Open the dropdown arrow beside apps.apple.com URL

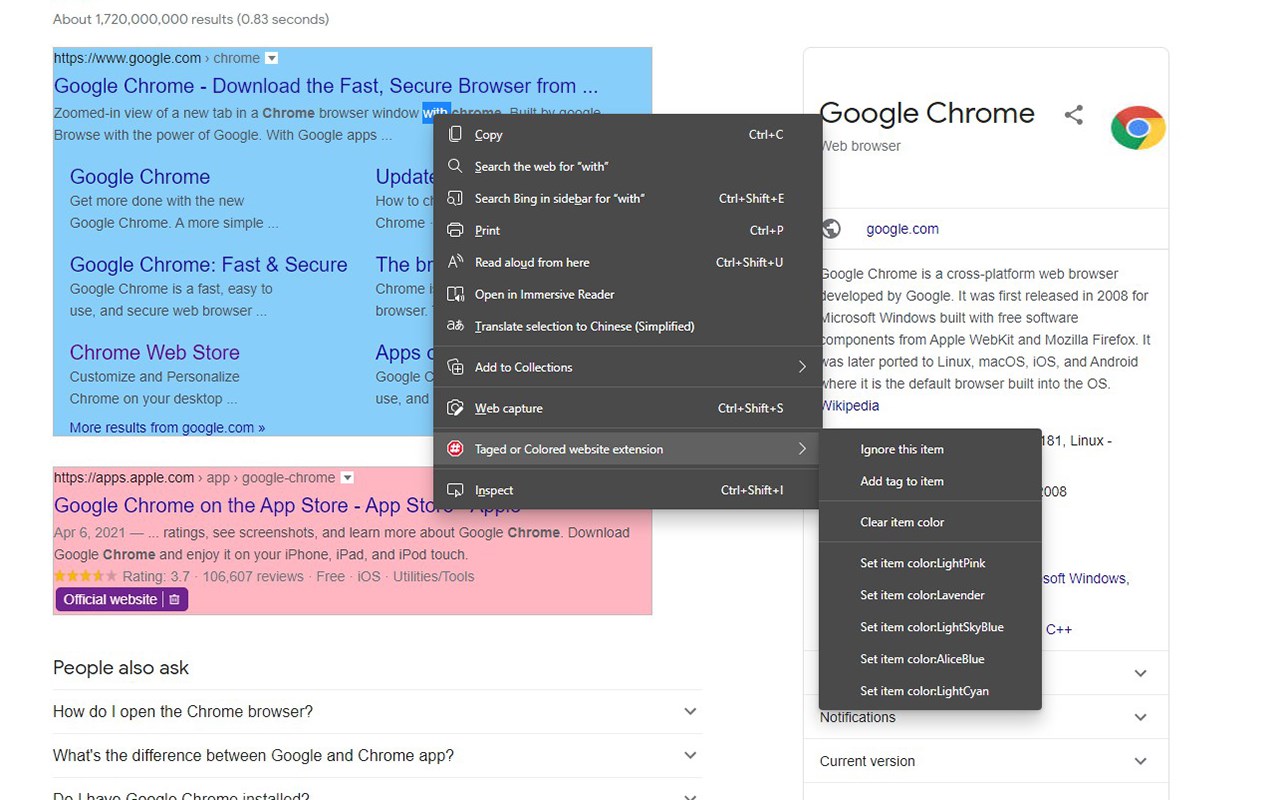click(x=347, y=477)
